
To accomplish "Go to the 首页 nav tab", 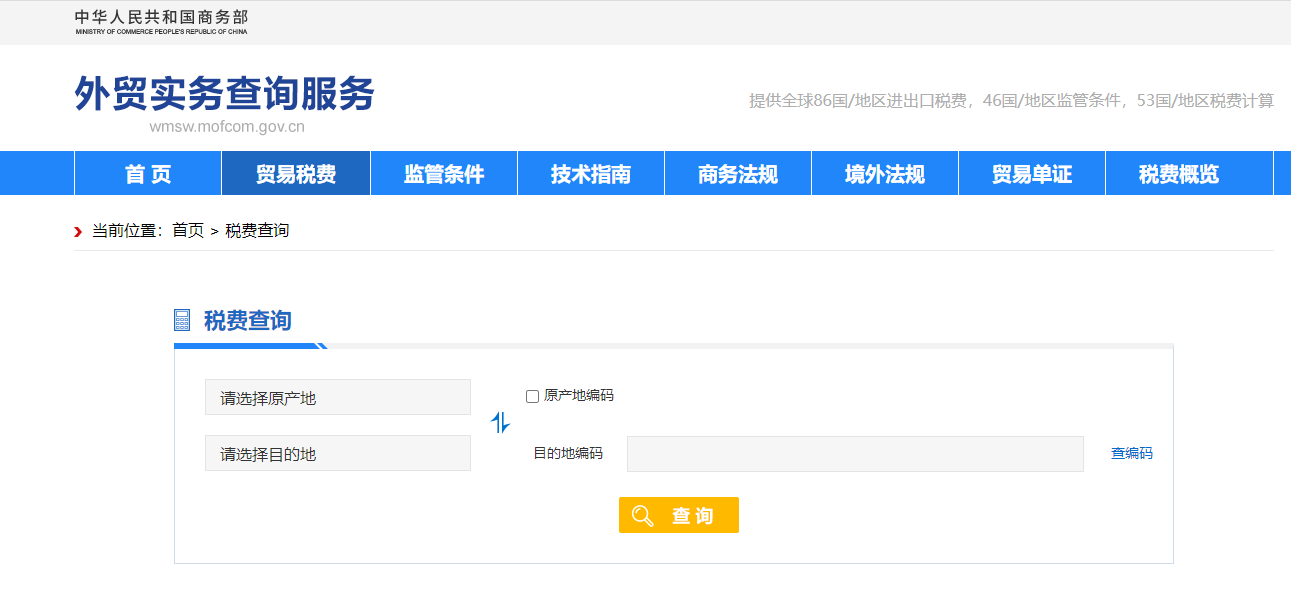I will point(148,173).
